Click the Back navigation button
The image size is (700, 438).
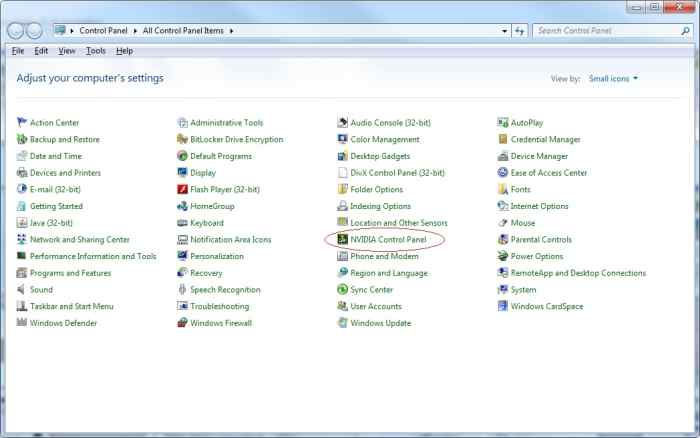pos(18,31)
